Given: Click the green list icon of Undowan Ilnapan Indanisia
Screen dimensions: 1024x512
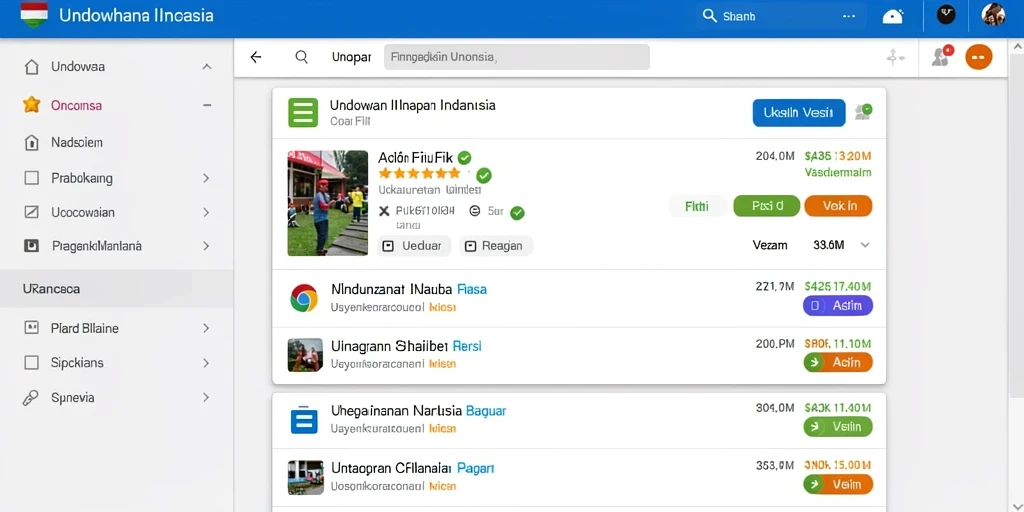Looking at the screenshot, I should (x=303, y=112).
